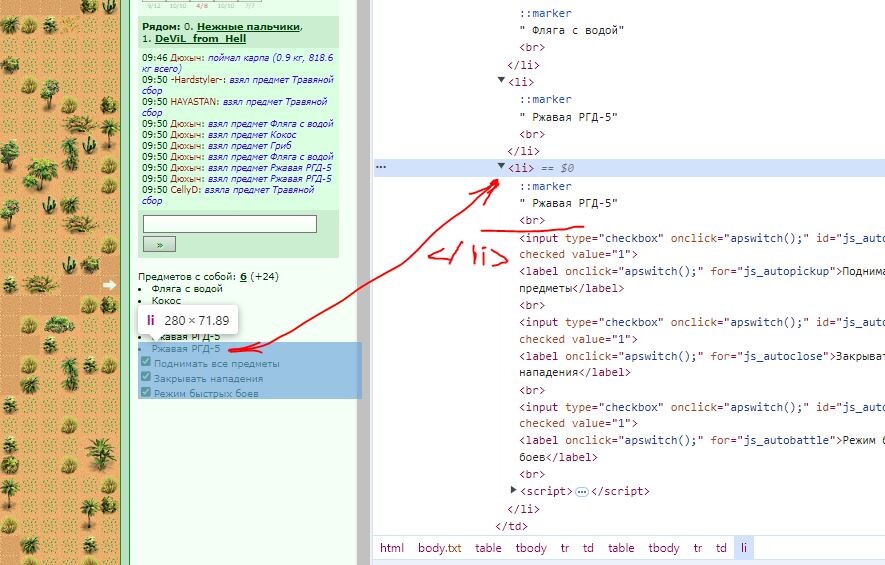Click the Предметов с собой: label

[187, 277]
